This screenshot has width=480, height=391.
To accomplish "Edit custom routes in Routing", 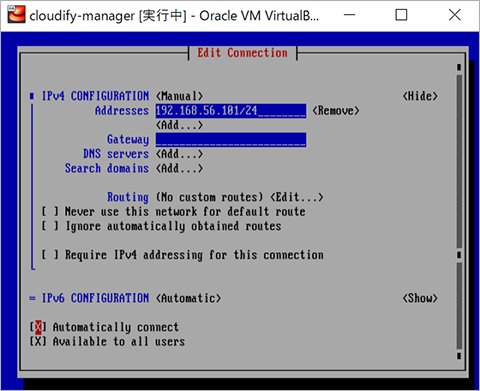I will (x=296, y=197).
